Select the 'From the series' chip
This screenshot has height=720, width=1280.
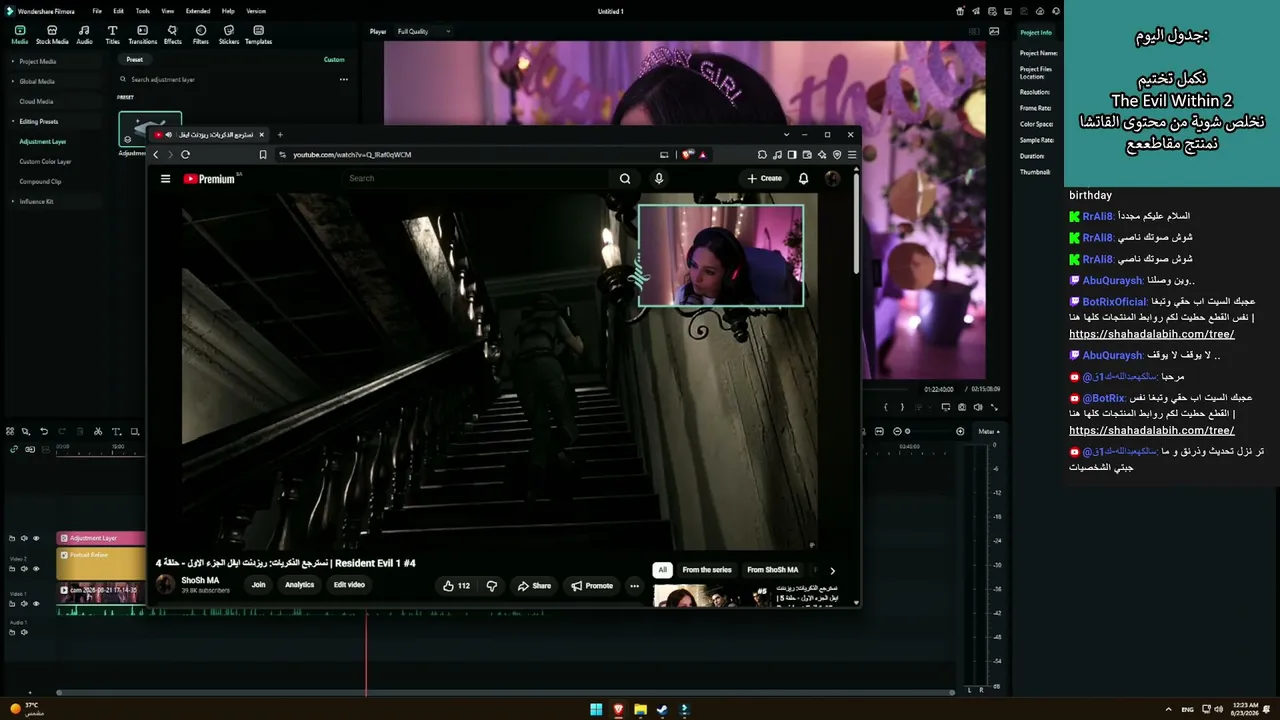pos(707,570)
